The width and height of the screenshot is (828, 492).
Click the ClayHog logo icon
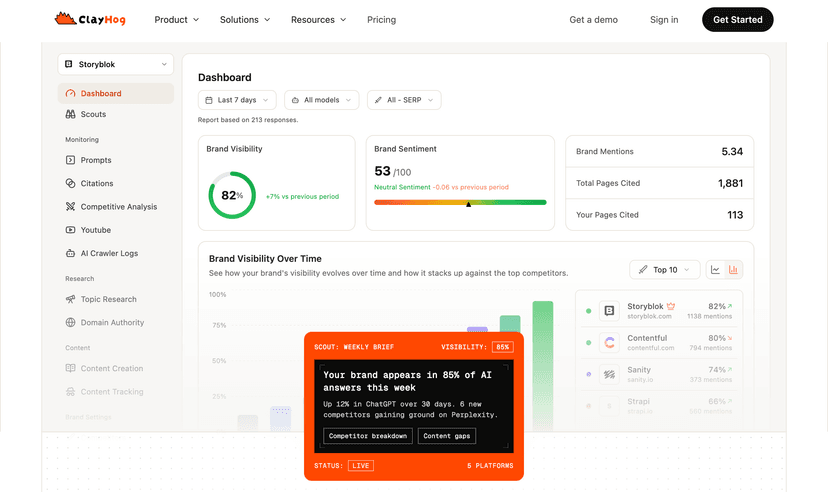pyautogui.click(x=63, y=19)
